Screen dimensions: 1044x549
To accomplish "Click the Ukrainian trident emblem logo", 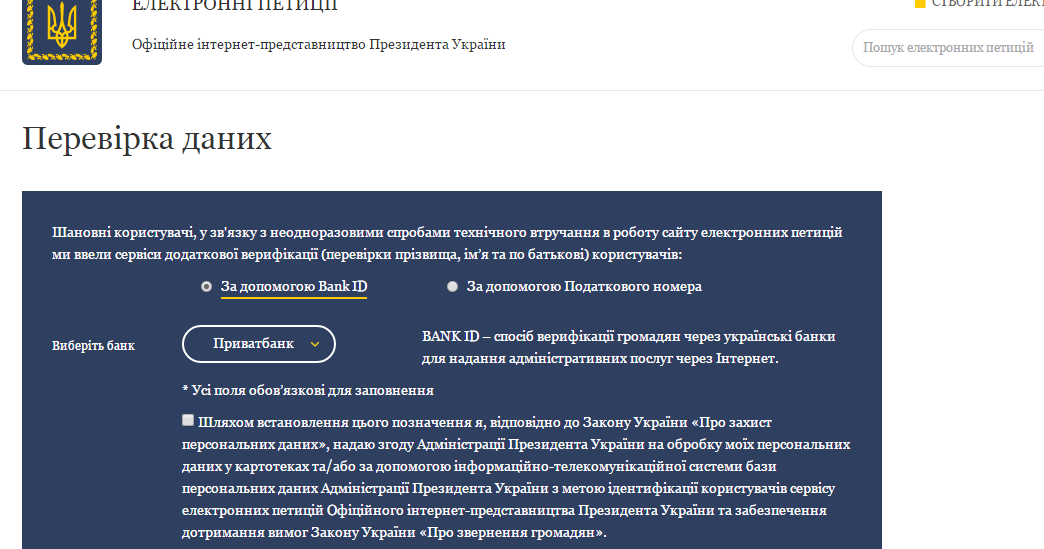I will coord(61,30).
